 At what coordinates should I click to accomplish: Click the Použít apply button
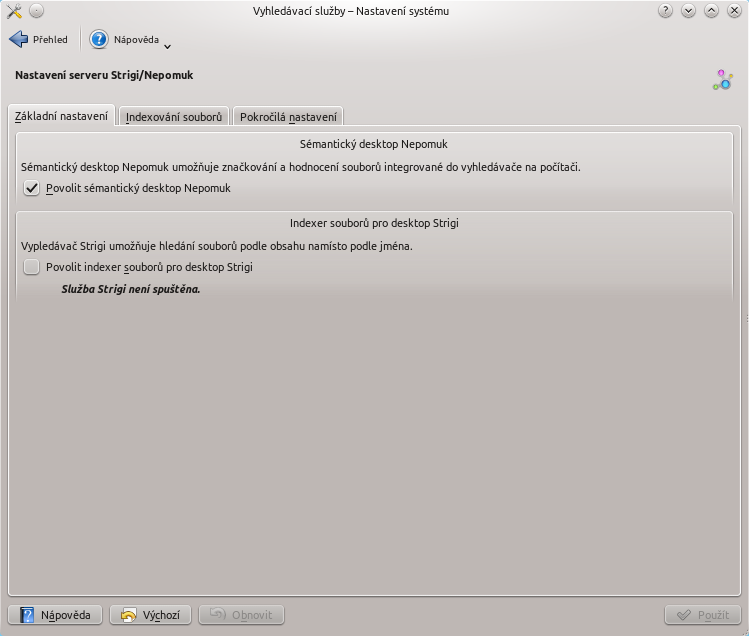pyautogui.click(x=703, y=615)
